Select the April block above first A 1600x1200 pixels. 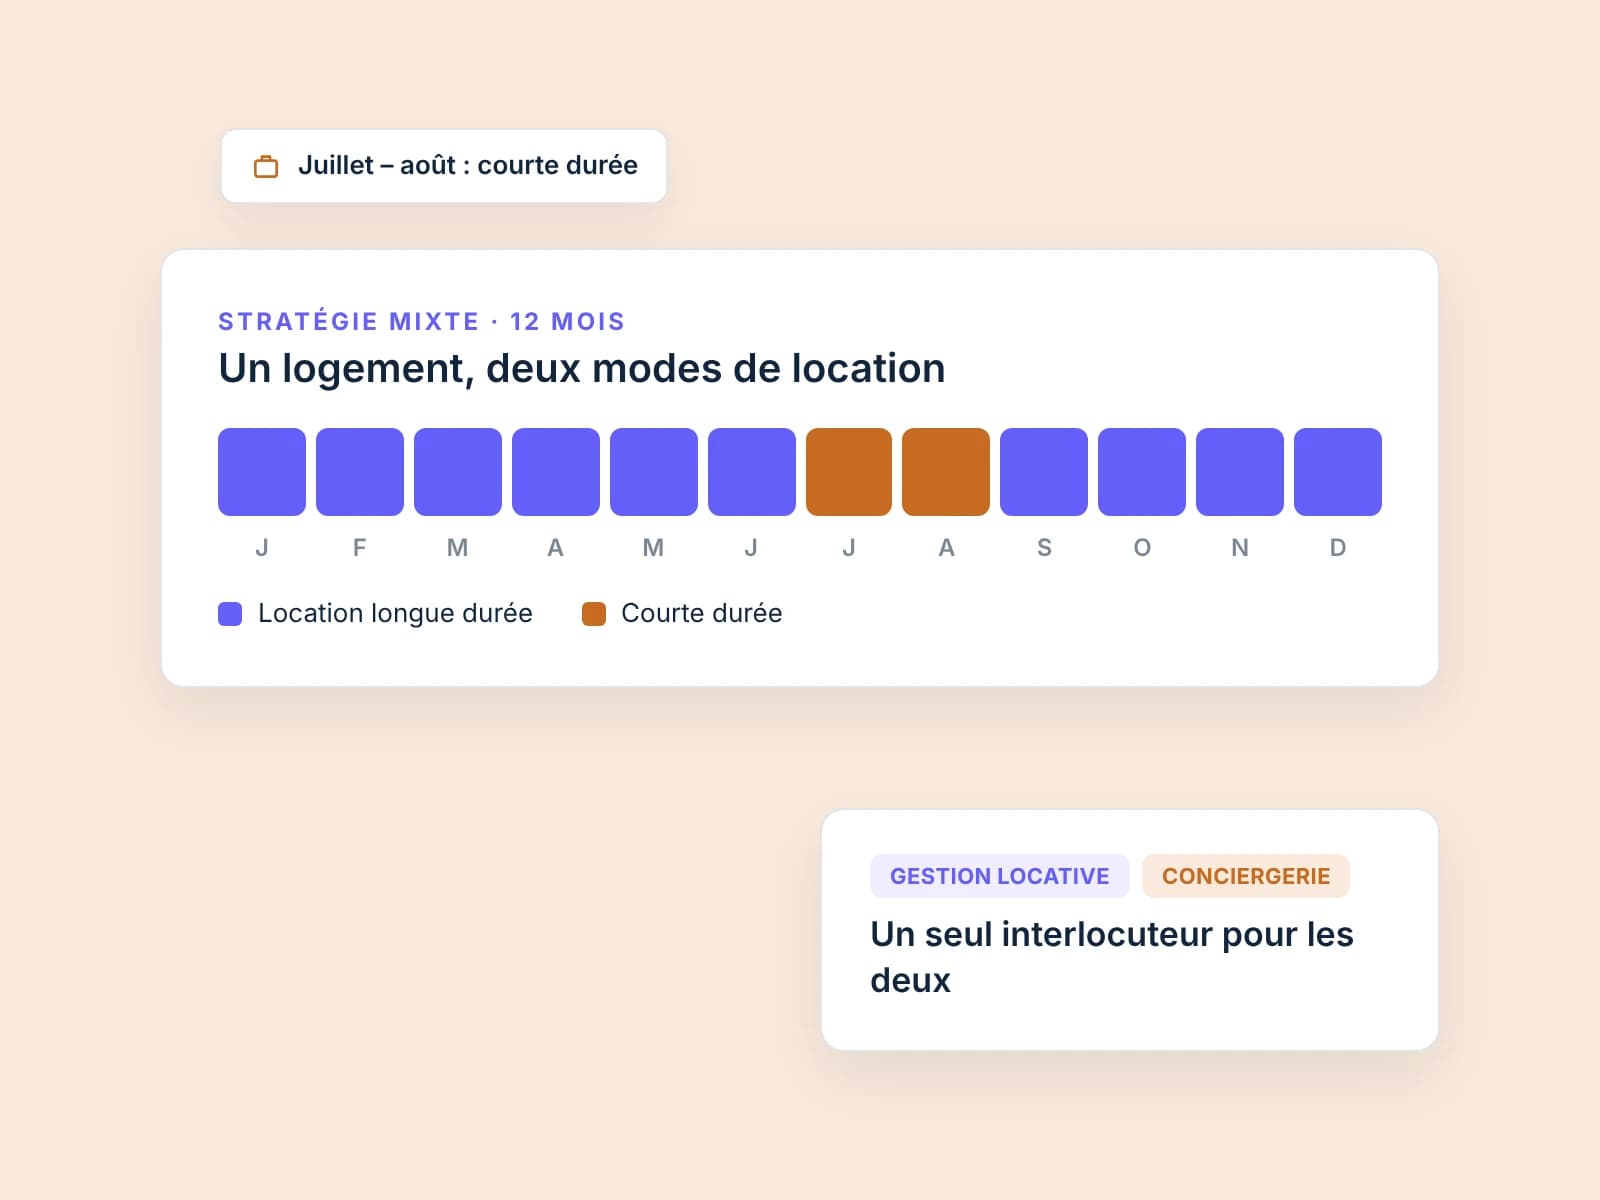tap(556, 472)
